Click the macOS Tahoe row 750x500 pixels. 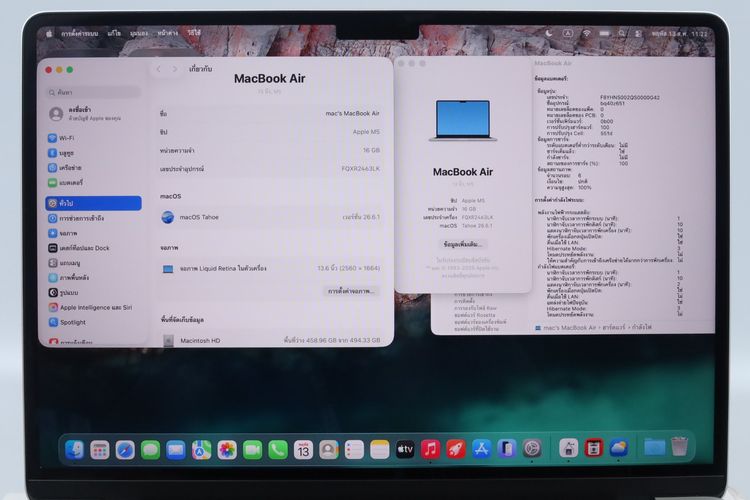coord(270,217)
